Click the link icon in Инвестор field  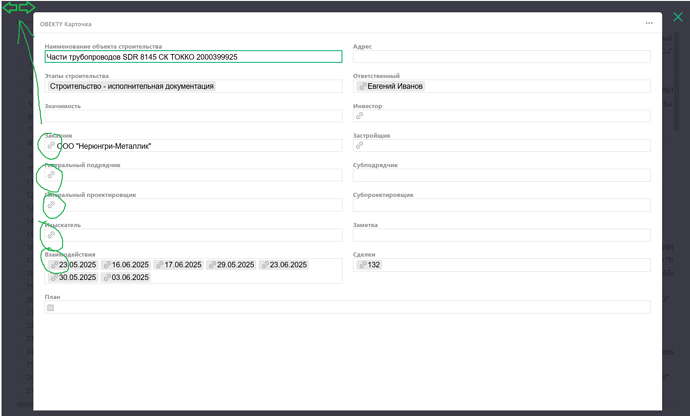[x=360, y=116]
